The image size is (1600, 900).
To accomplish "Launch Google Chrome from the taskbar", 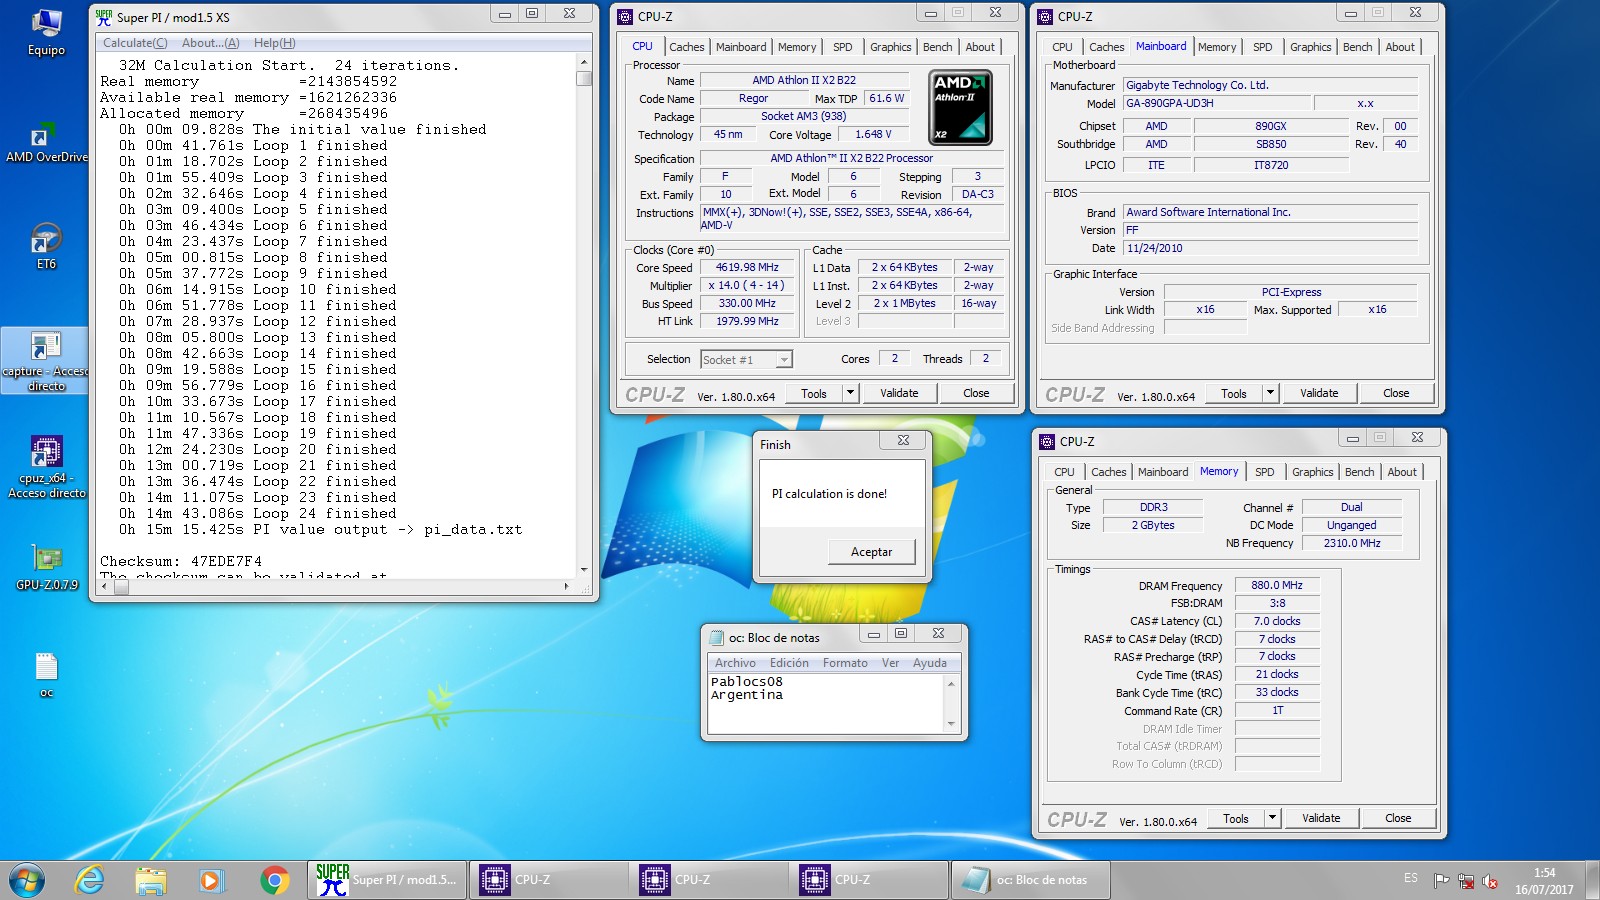I will pos(274,880).
